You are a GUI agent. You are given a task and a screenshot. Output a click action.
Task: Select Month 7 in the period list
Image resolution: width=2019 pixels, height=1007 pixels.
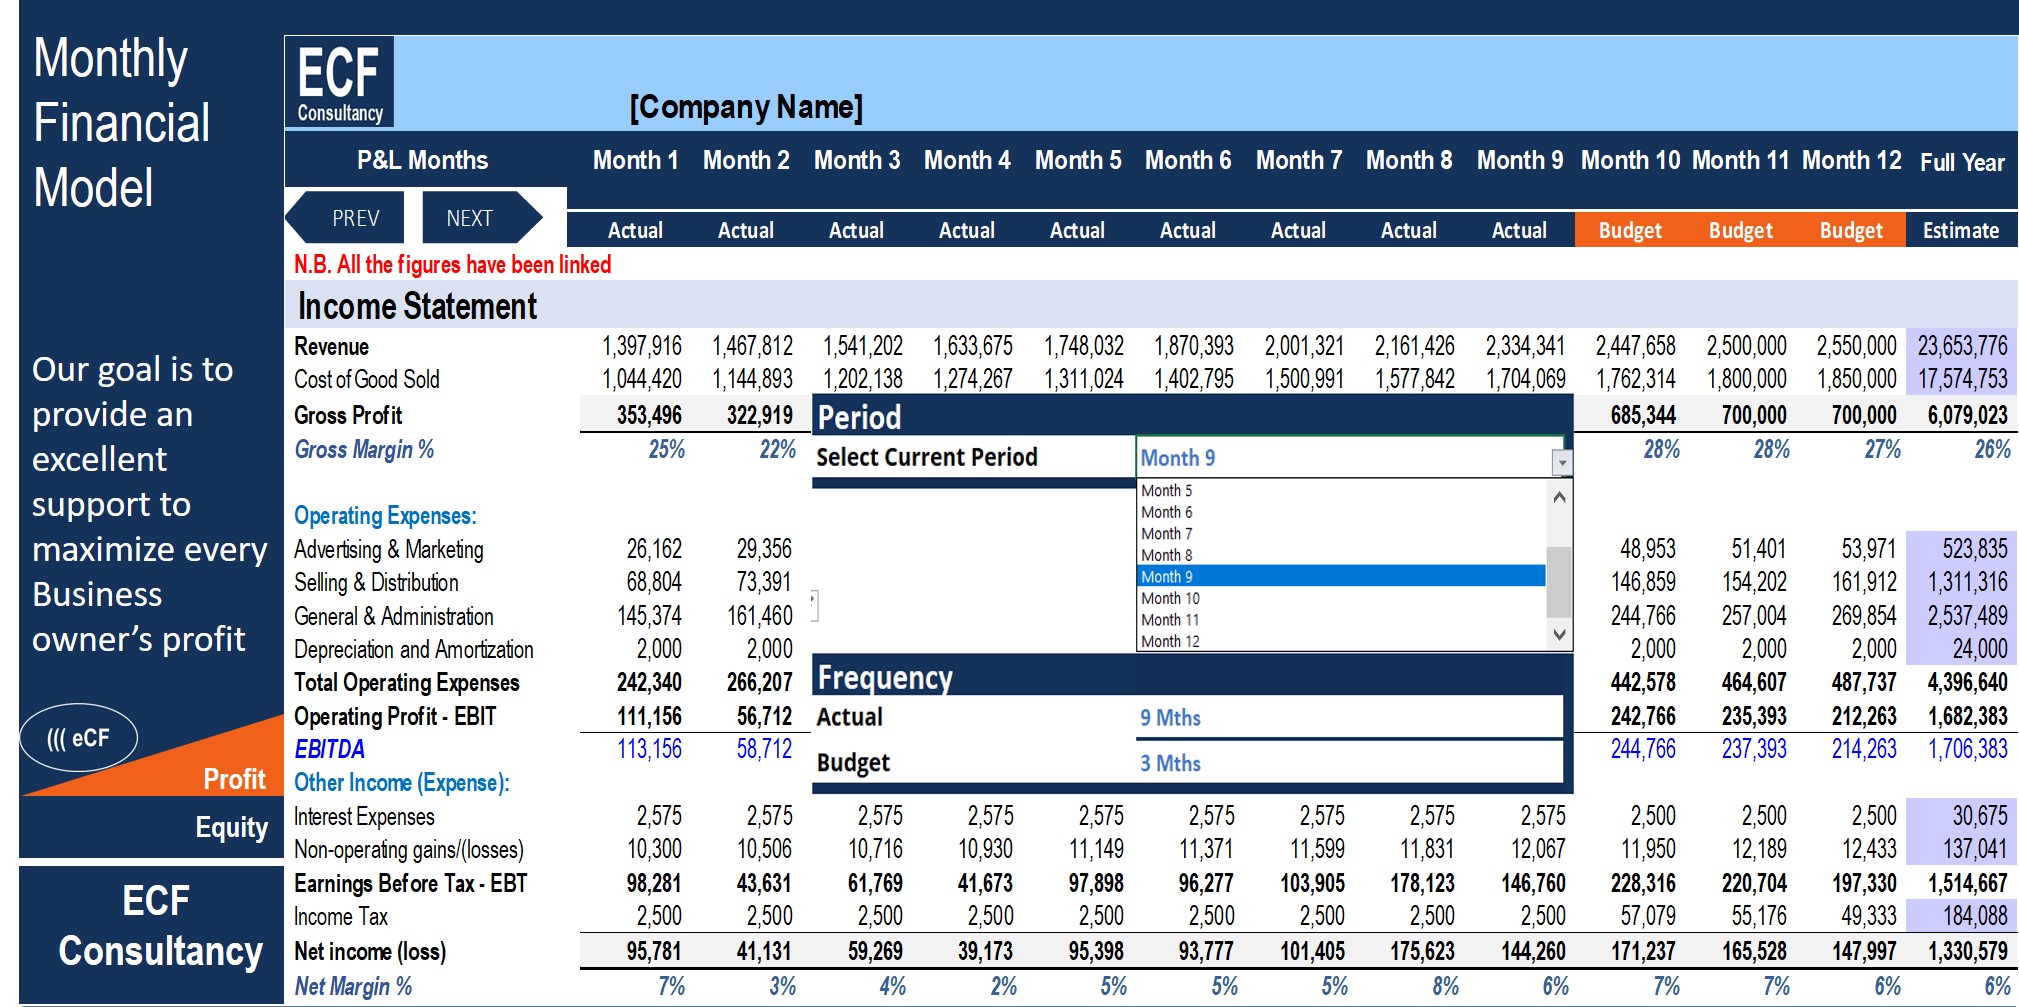click(x=1166, y=534)
